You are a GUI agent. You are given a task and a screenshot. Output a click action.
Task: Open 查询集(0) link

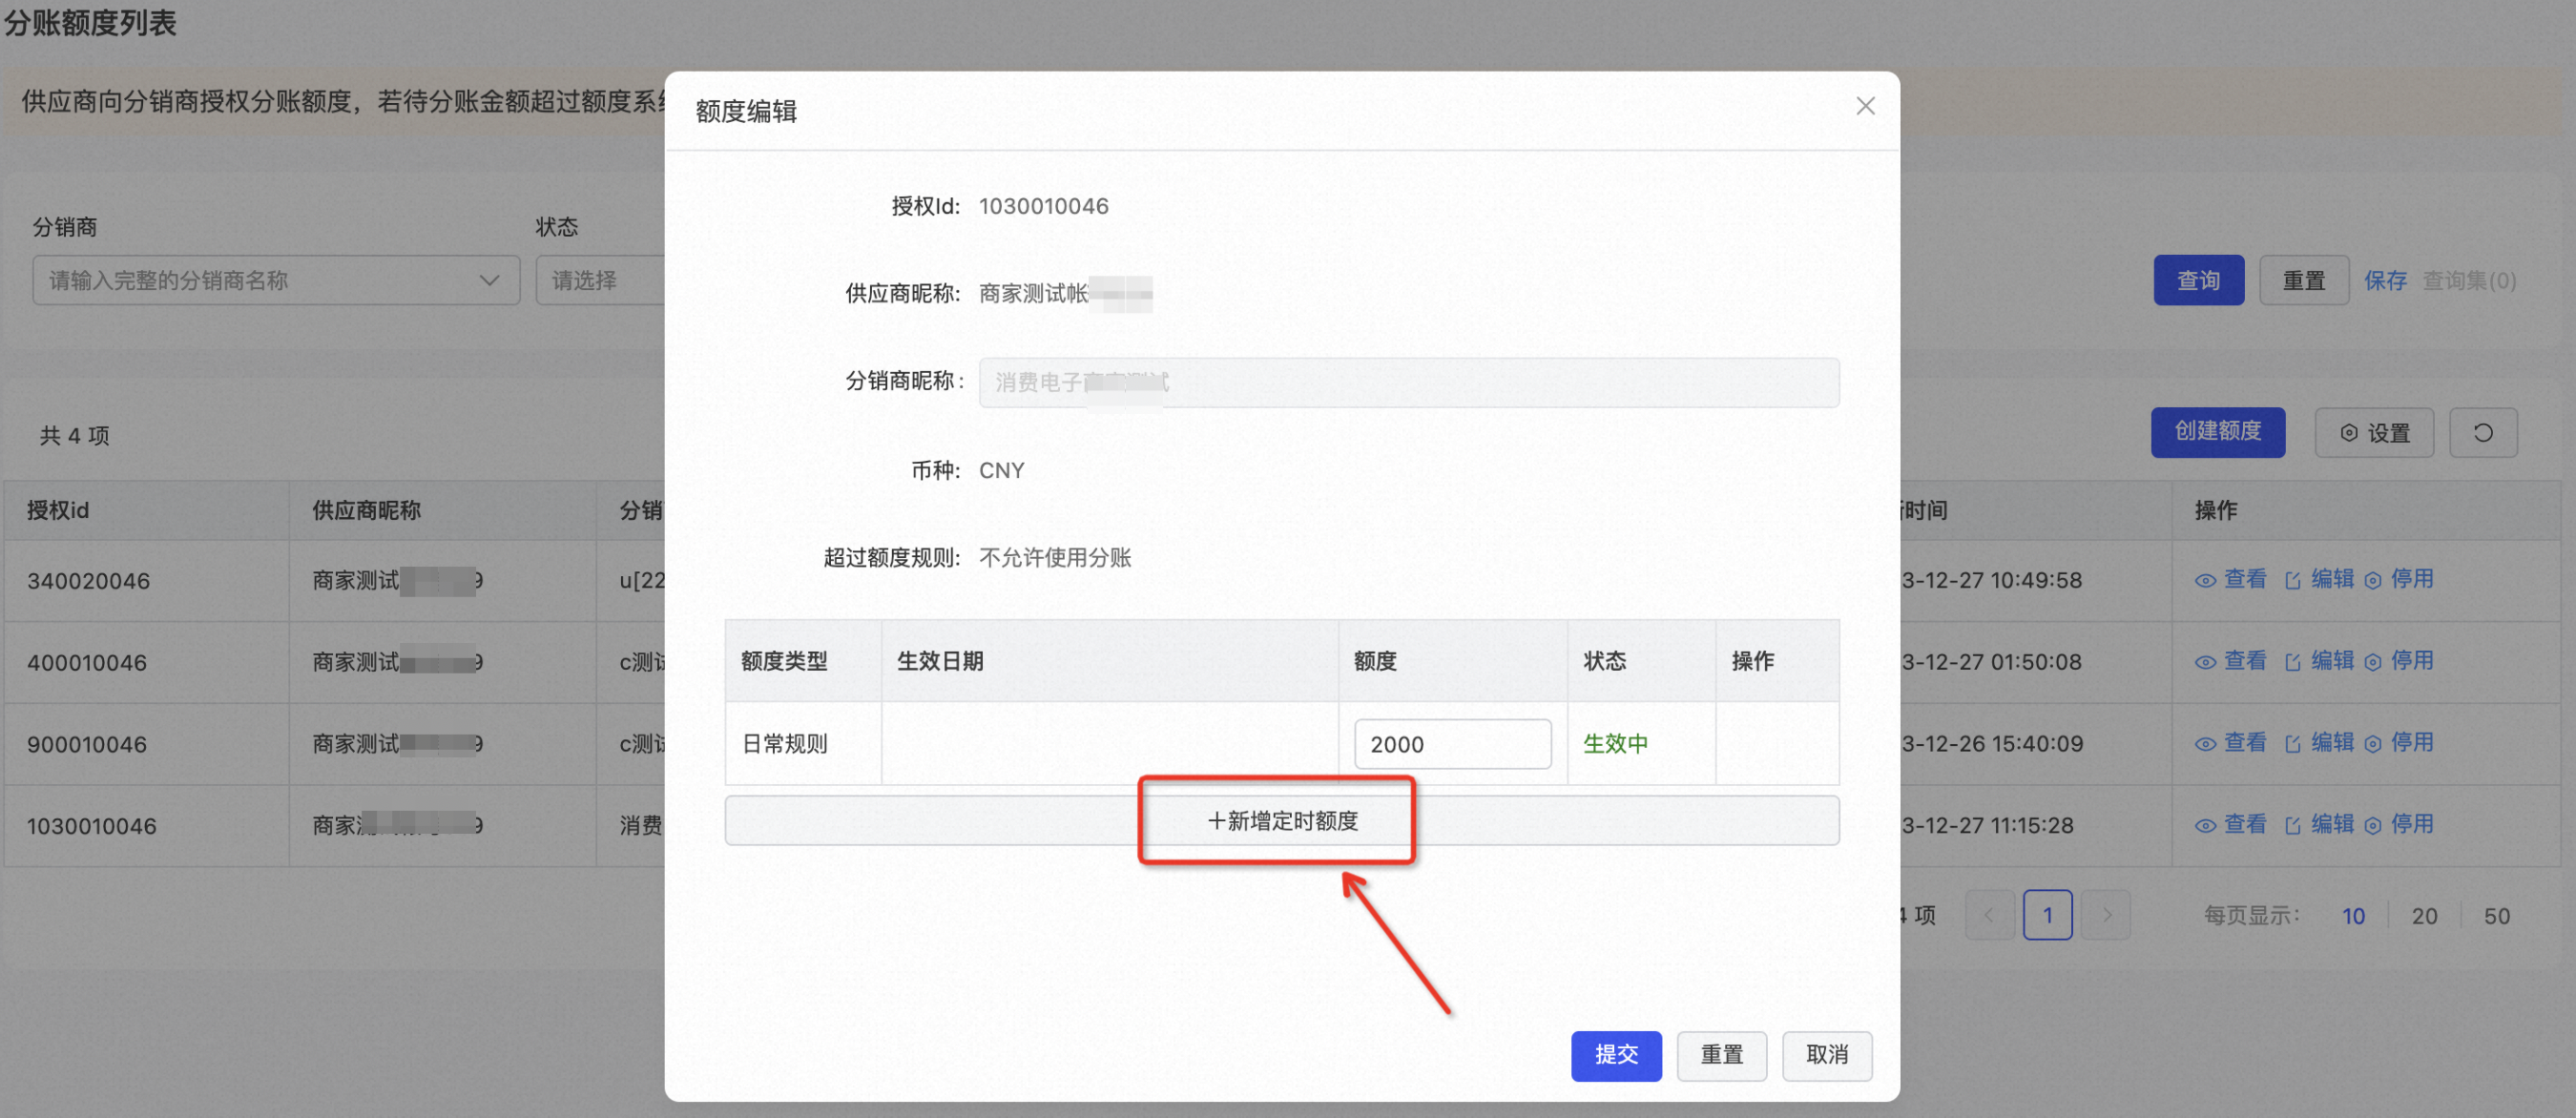[2469, 280]
